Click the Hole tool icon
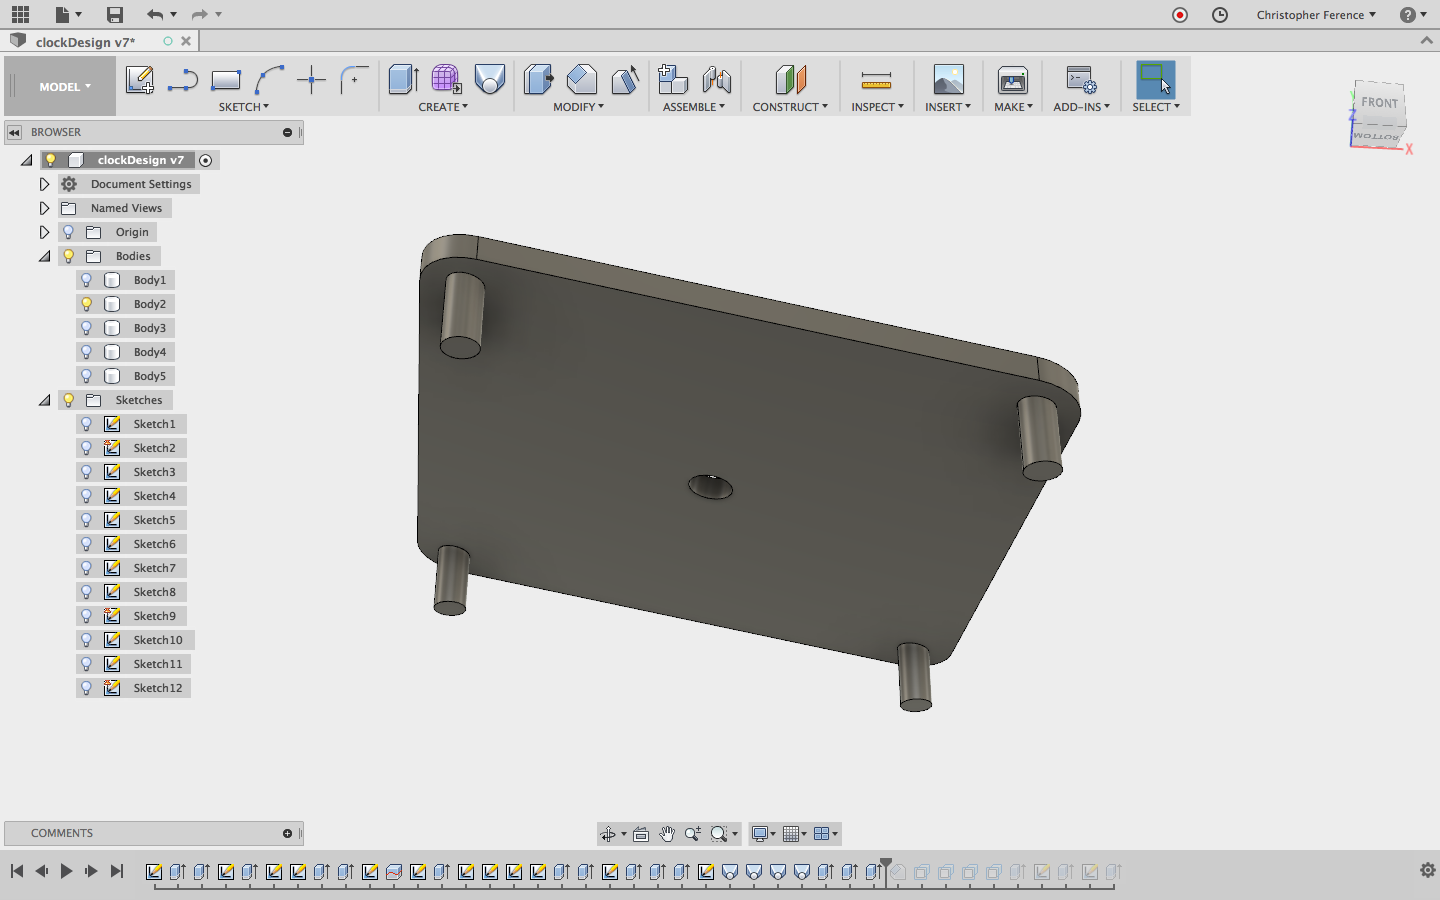This screenshot has width=1440, height=900. (x=490, y=79)
